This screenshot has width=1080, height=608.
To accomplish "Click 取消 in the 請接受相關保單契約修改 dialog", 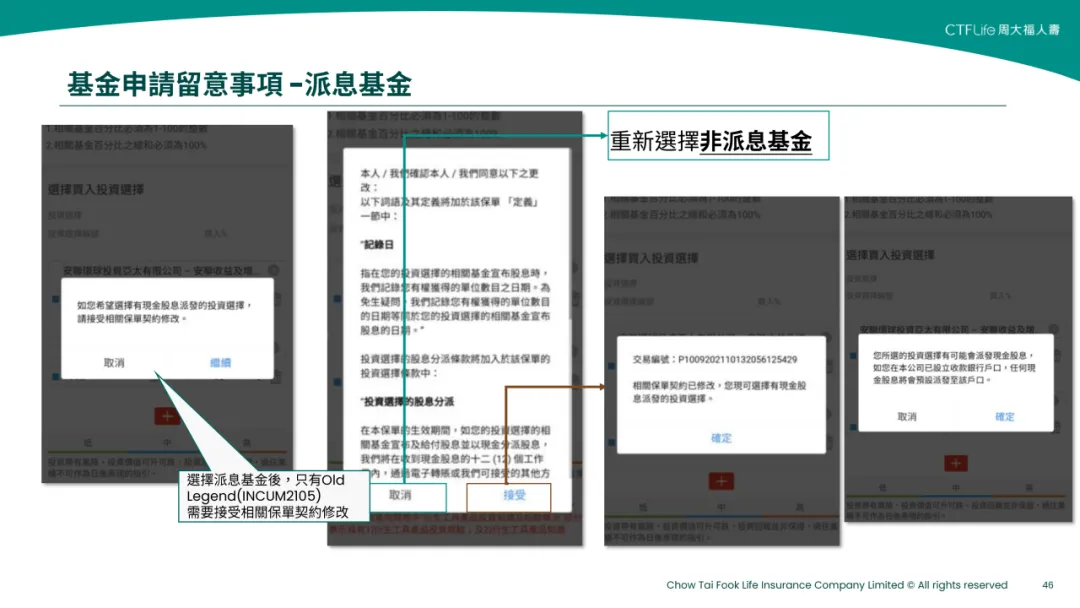I will click(x=114, y=363).
